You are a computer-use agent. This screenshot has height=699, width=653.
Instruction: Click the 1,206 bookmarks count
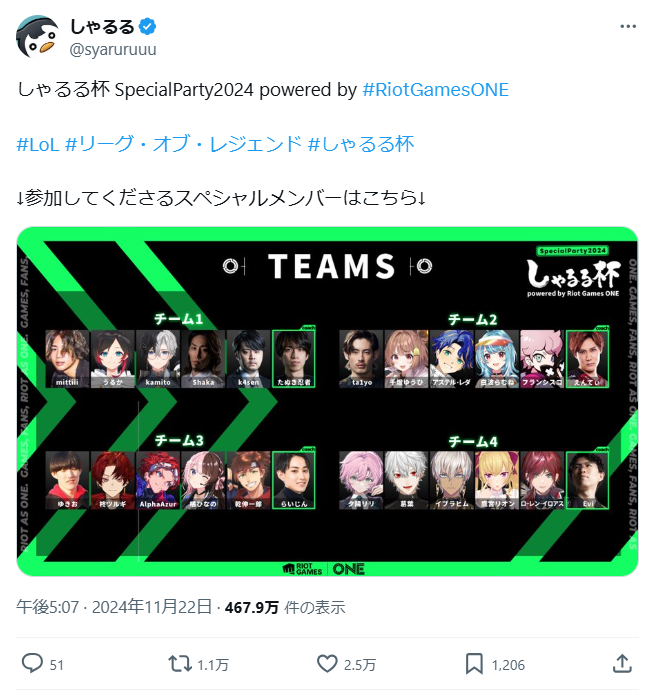[x=508, y=665]
